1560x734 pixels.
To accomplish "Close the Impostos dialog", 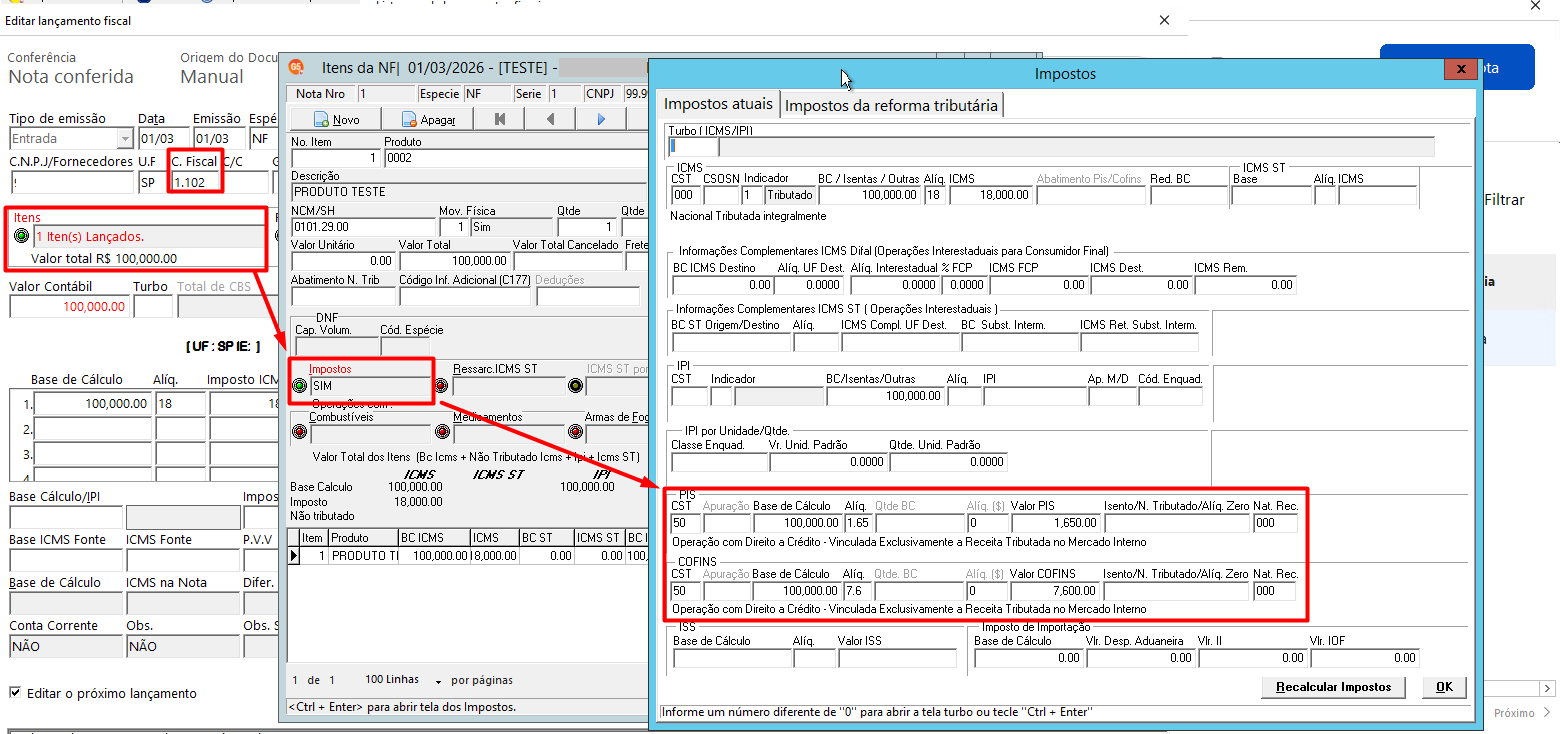I will (1461, 69).
